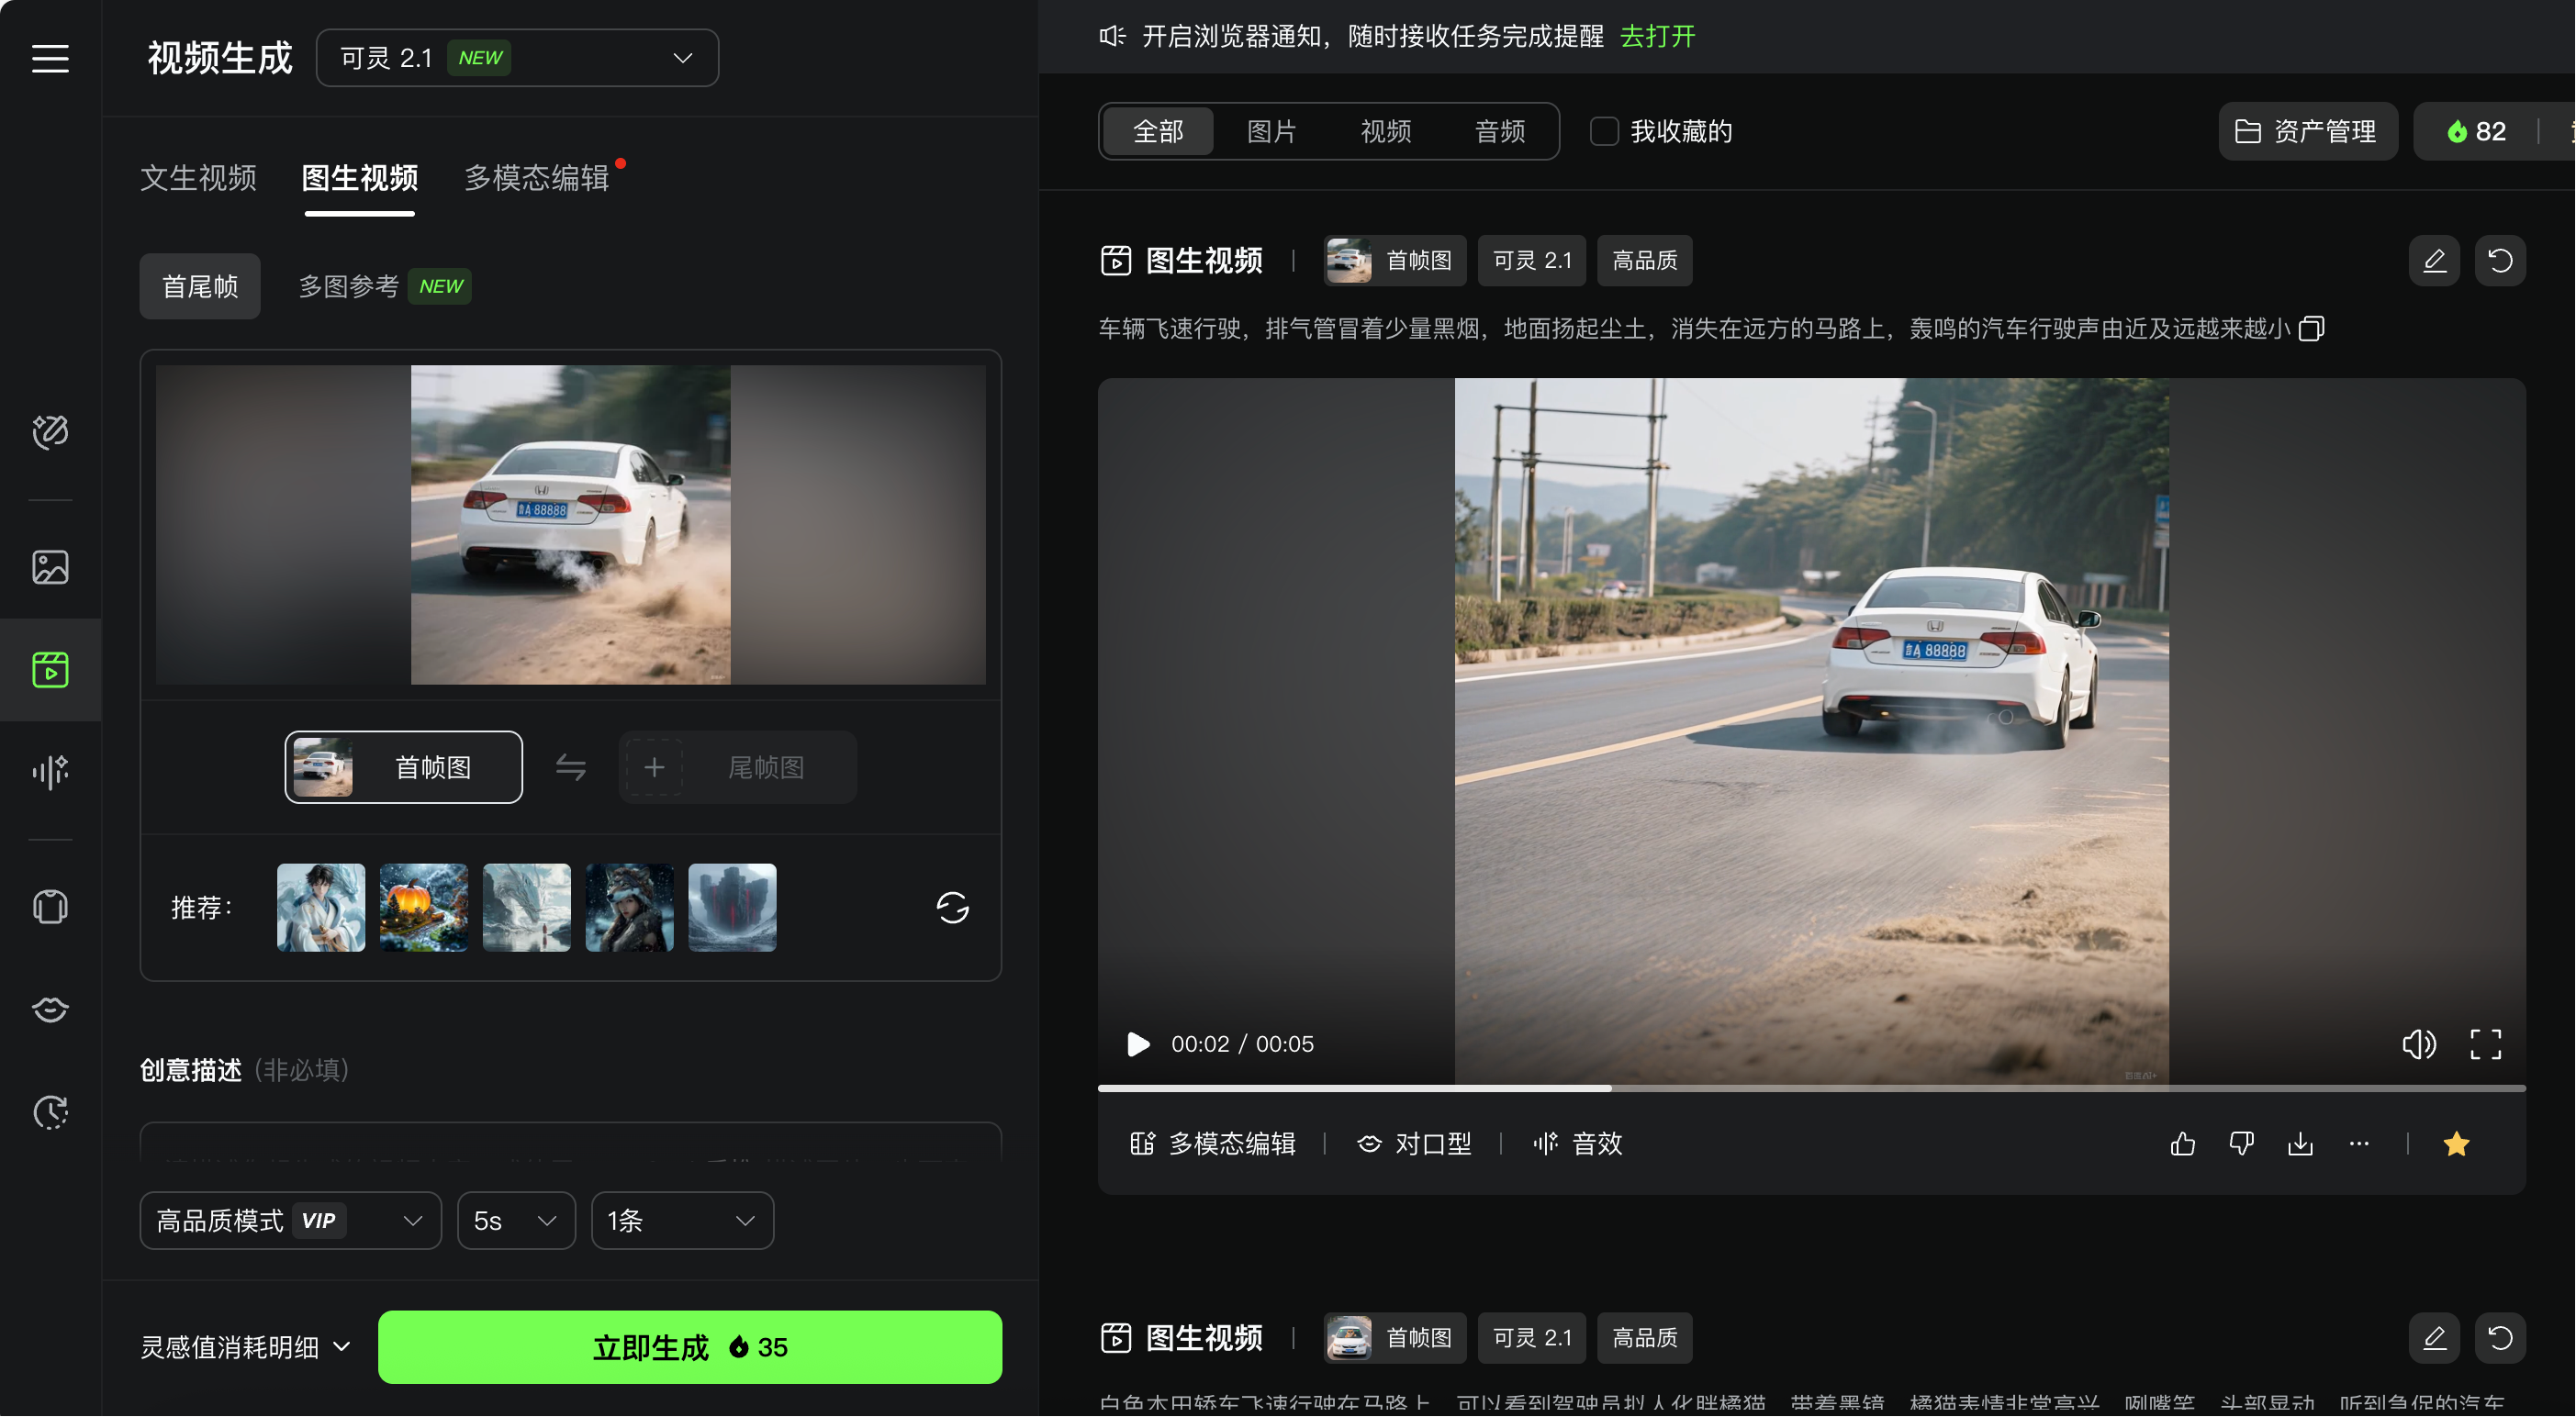
Task: Regenerate the first 图生视频 result
Action: pyautogui.click(x=2500, y=261)
